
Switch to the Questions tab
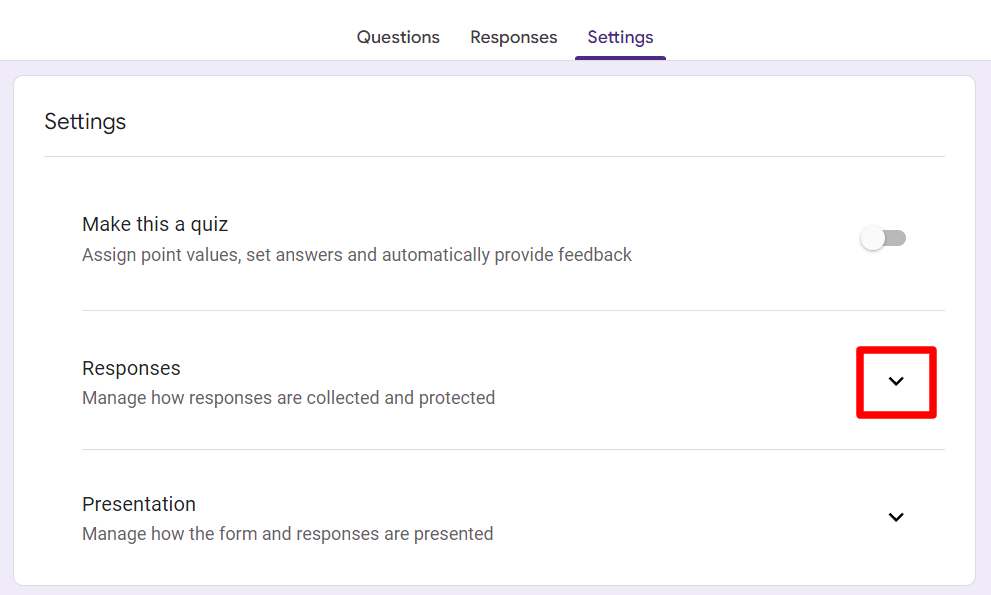(x=398, y=37)
